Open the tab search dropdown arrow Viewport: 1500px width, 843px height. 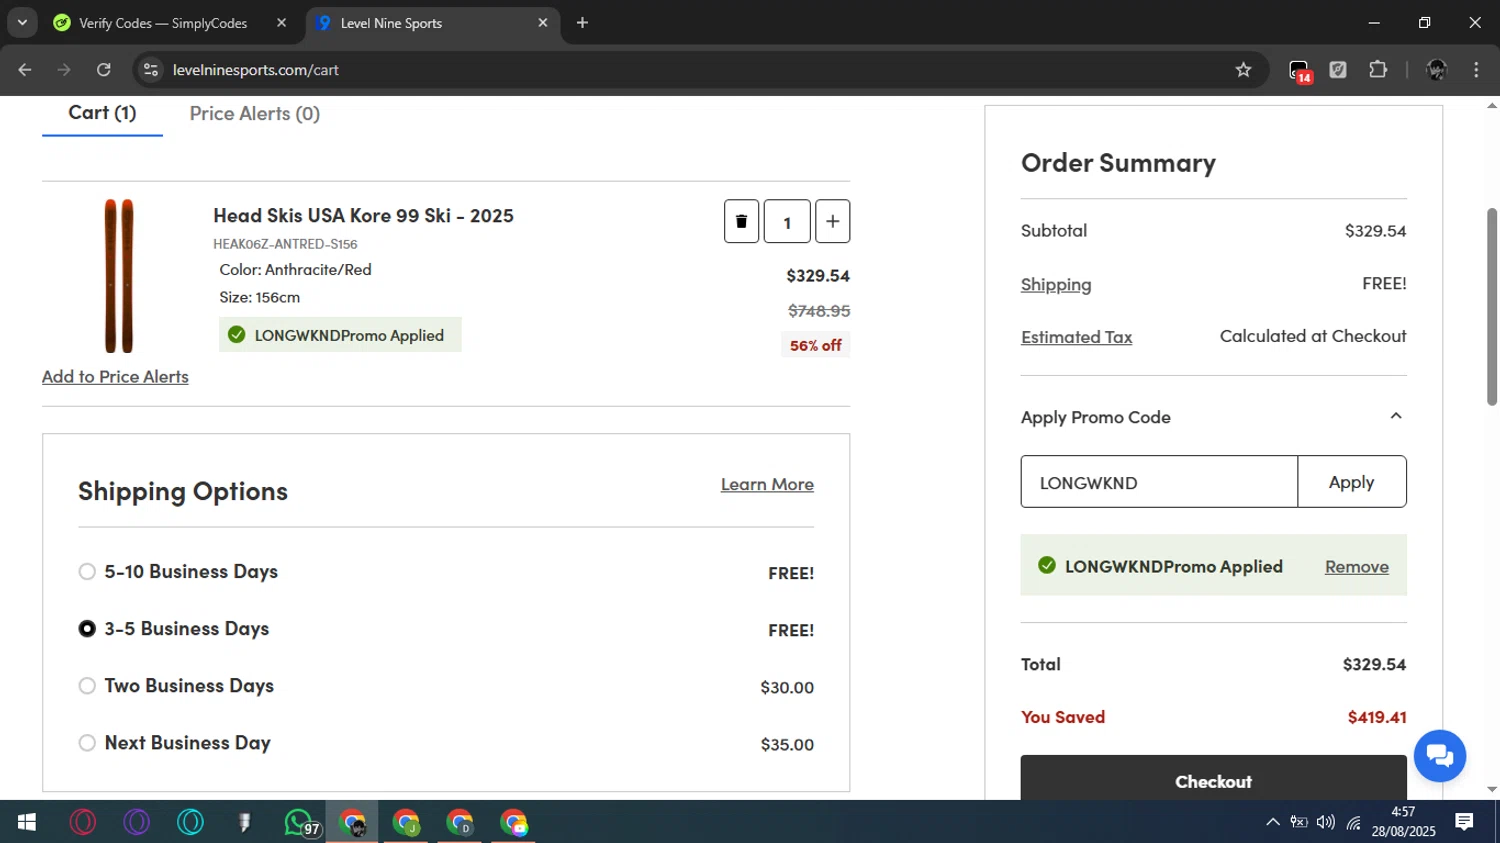[22, 23]
